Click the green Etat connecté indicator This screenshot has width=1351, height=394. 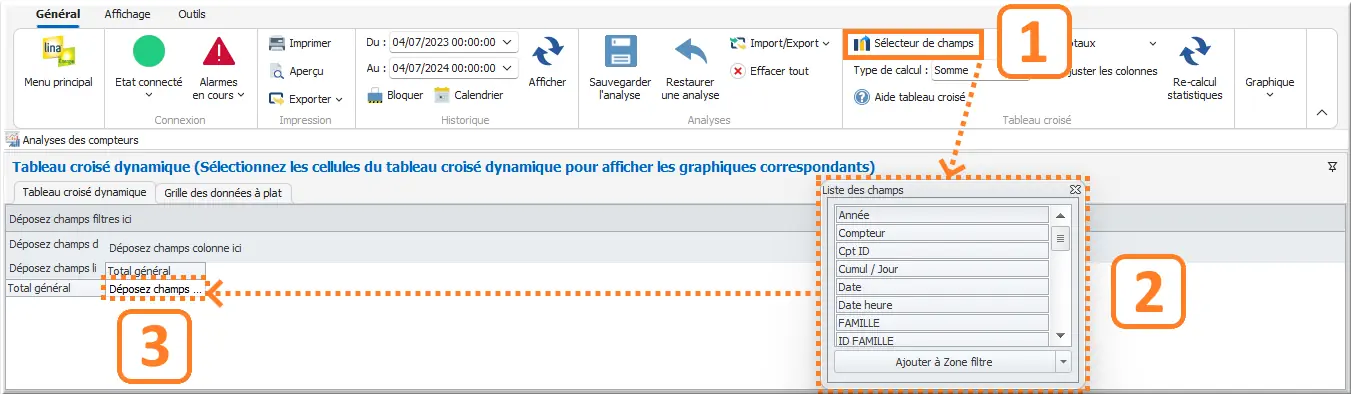coord(149,51)
